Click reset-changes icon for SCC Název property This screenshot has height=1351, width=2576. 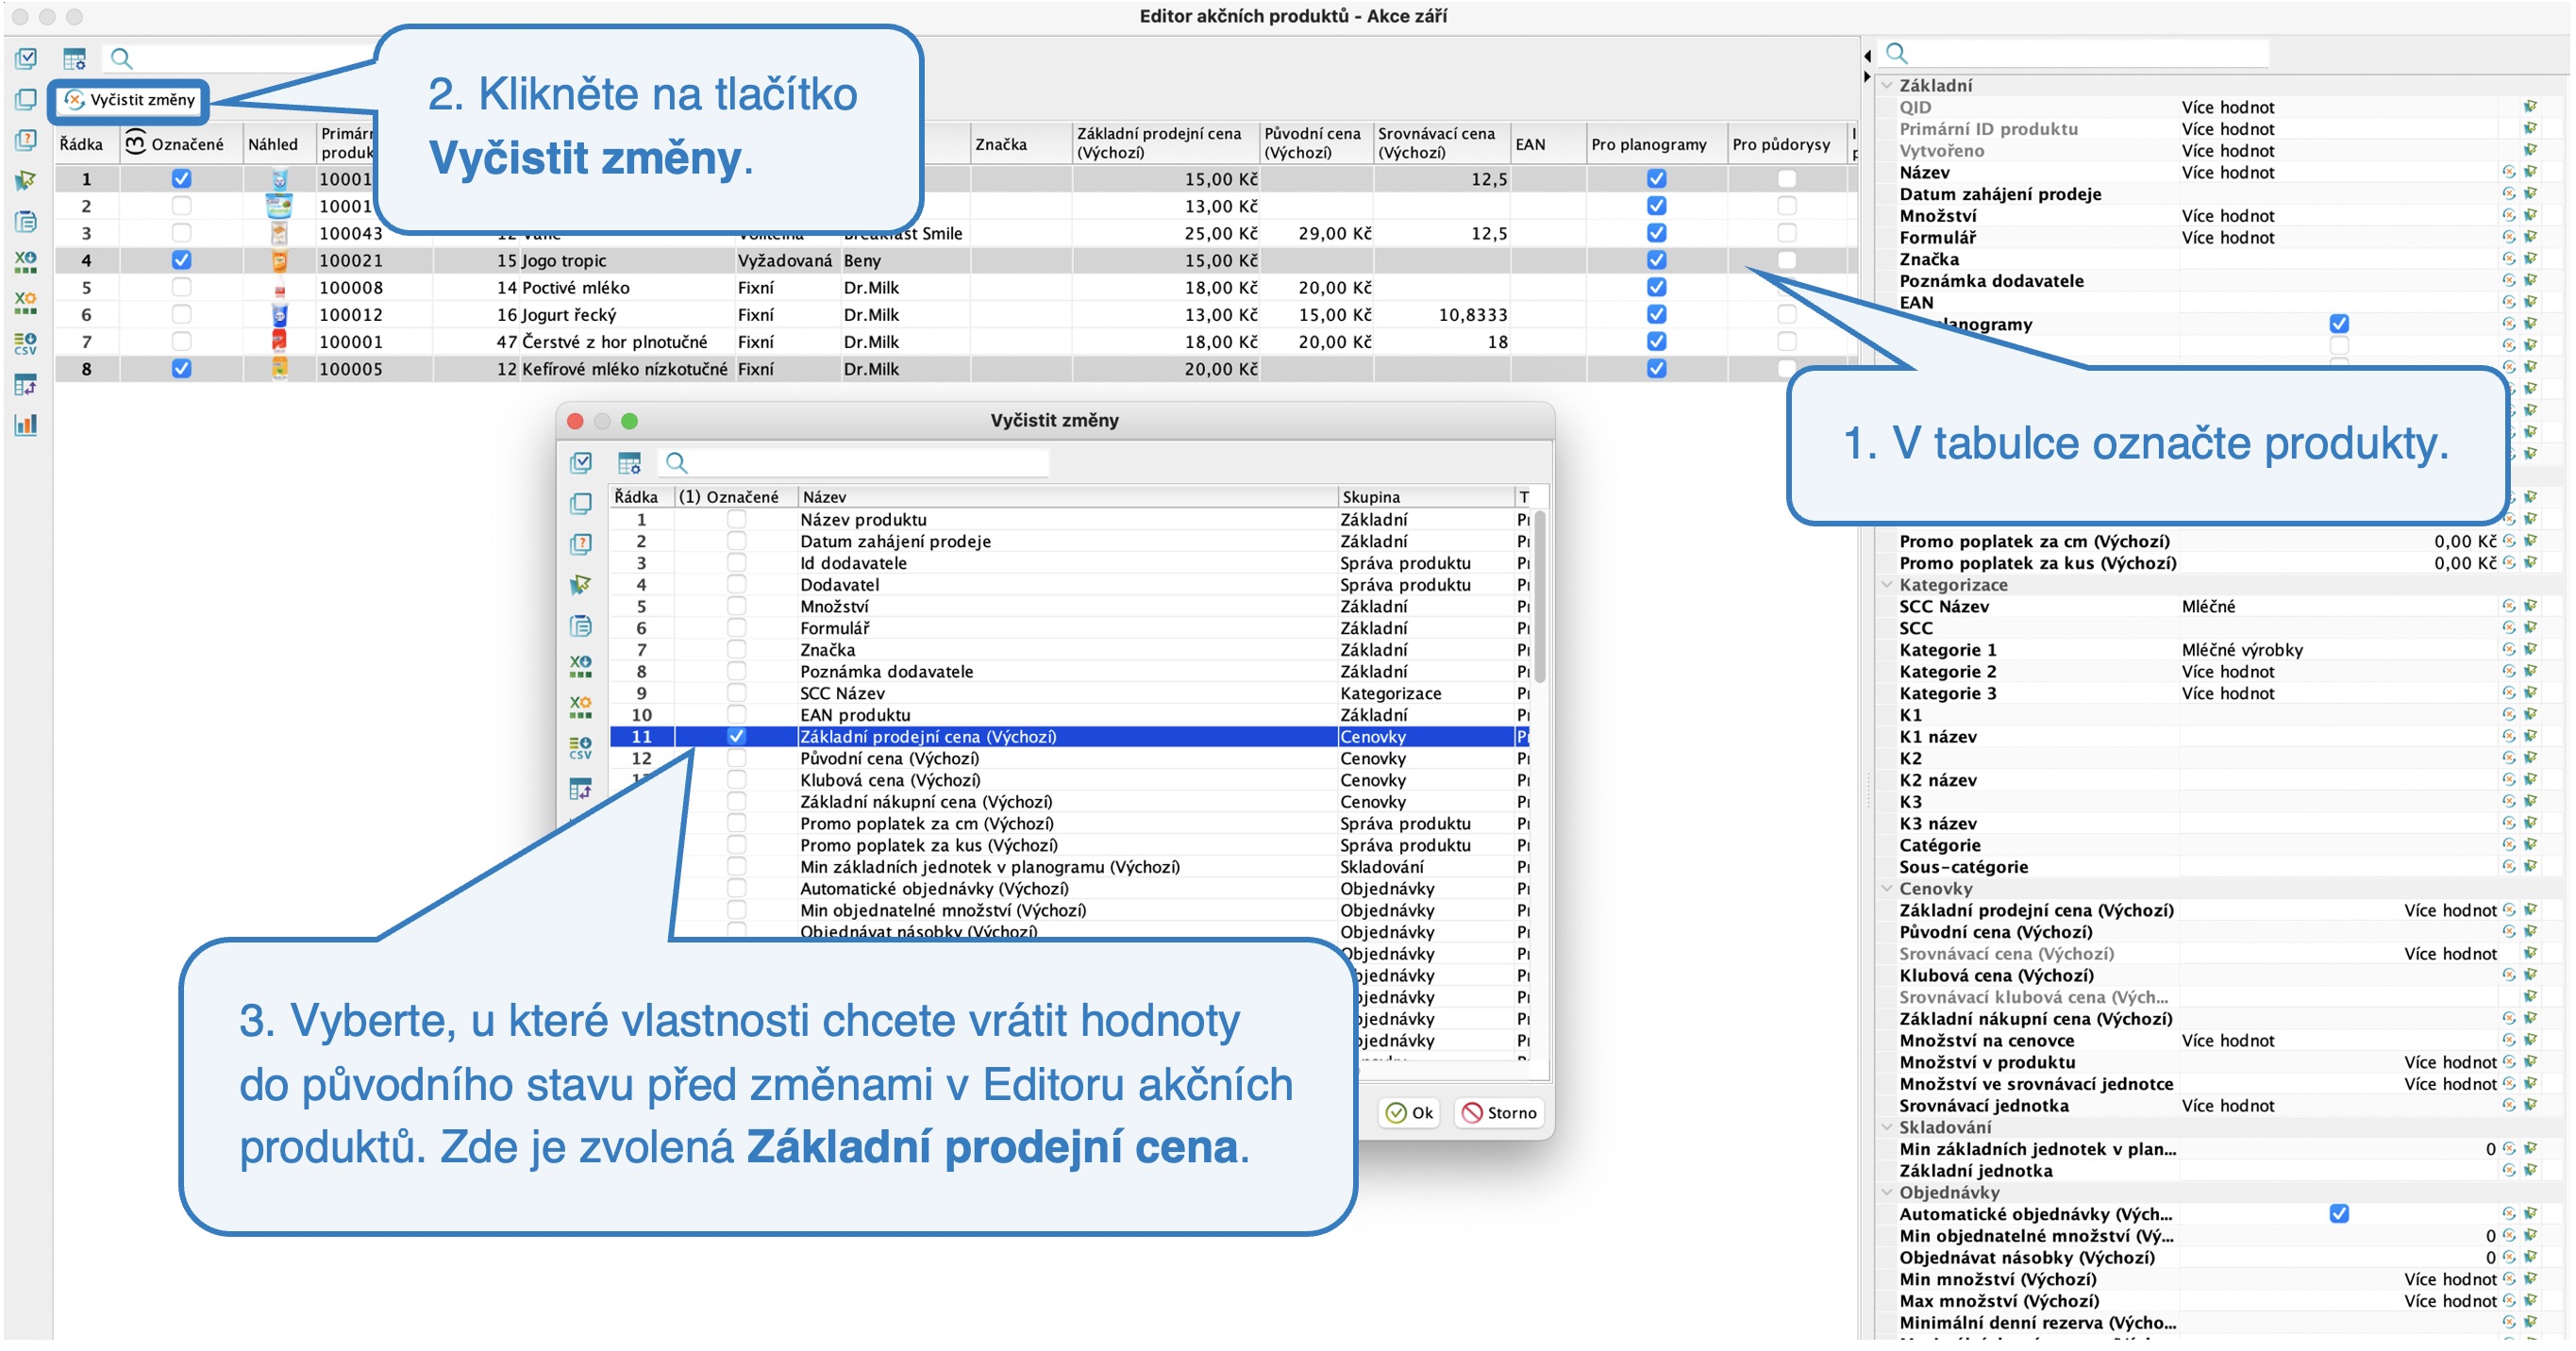(x=2508, y=606)
